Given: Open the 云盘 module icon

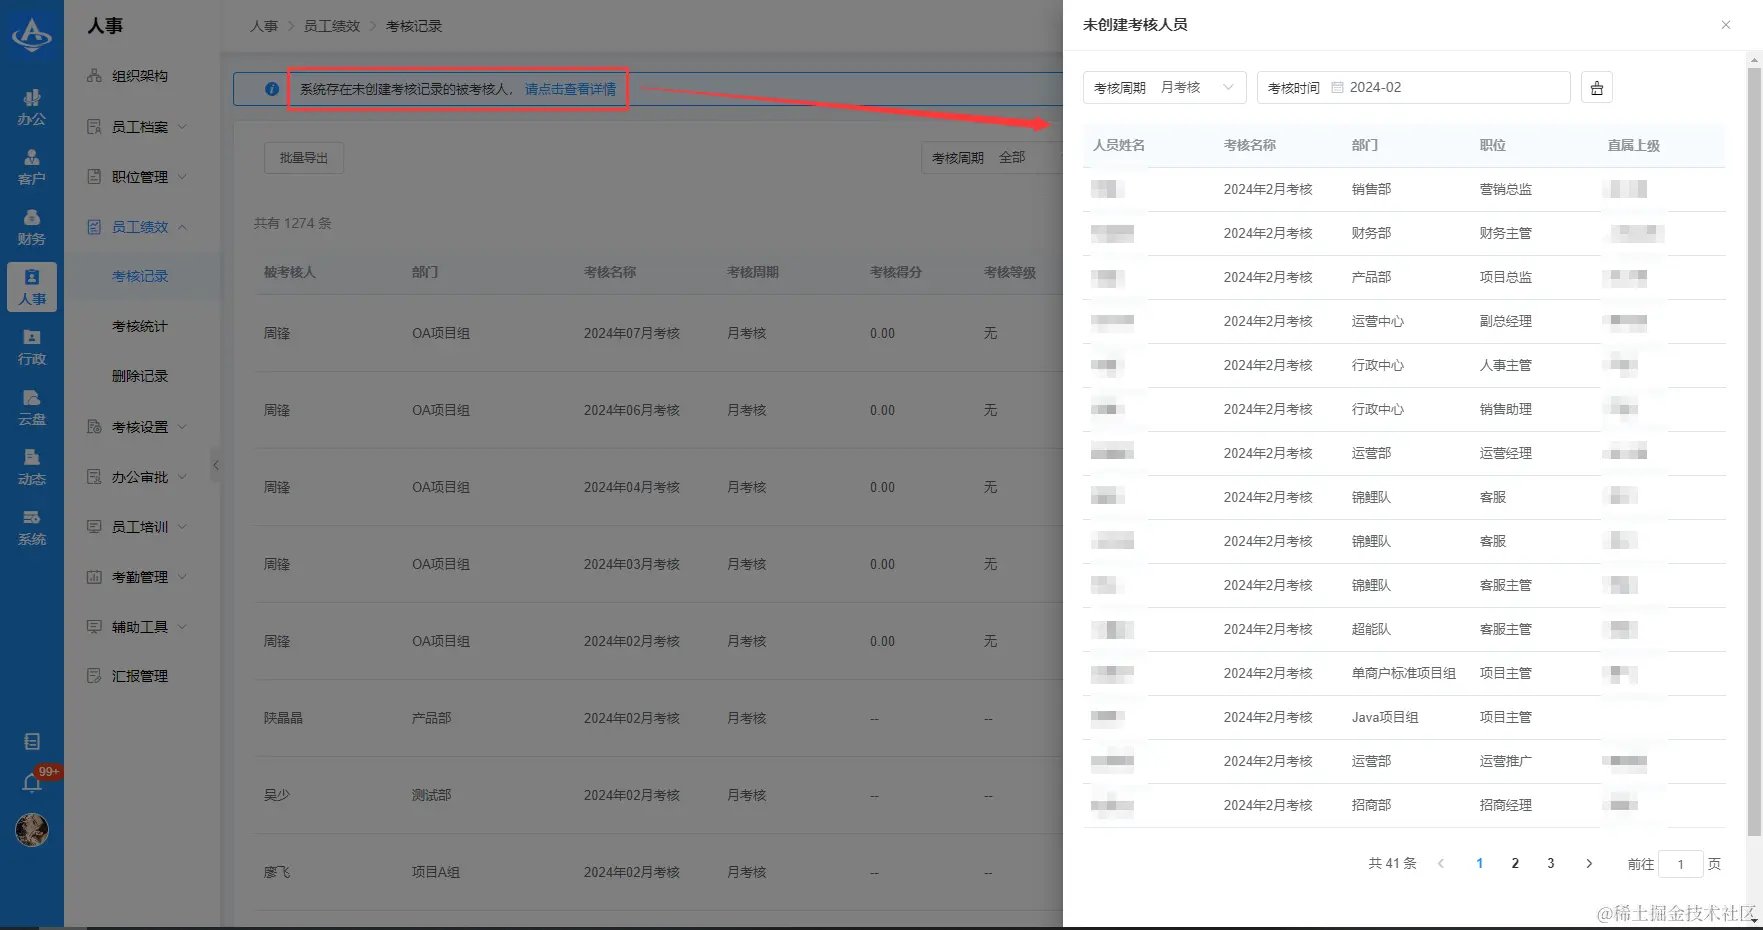Looking at the screenshot, I should tap(32, 407).
